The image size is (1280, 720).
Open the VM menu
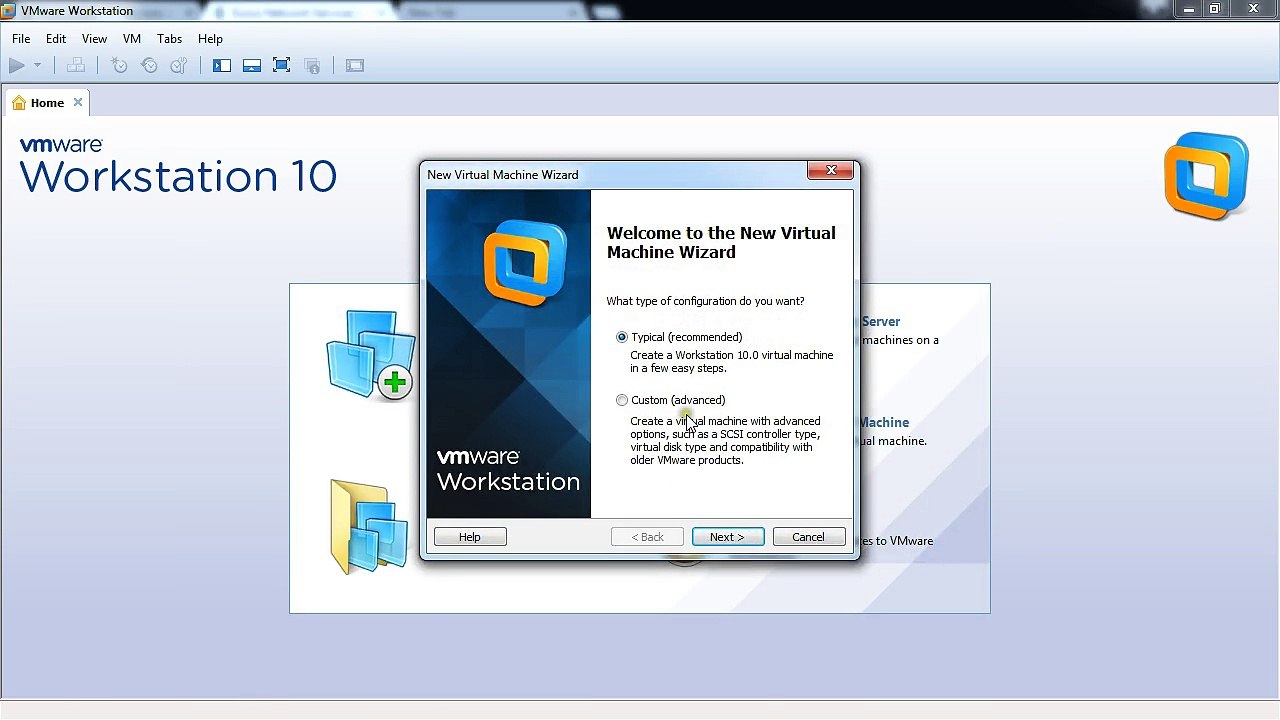point(132,39)
